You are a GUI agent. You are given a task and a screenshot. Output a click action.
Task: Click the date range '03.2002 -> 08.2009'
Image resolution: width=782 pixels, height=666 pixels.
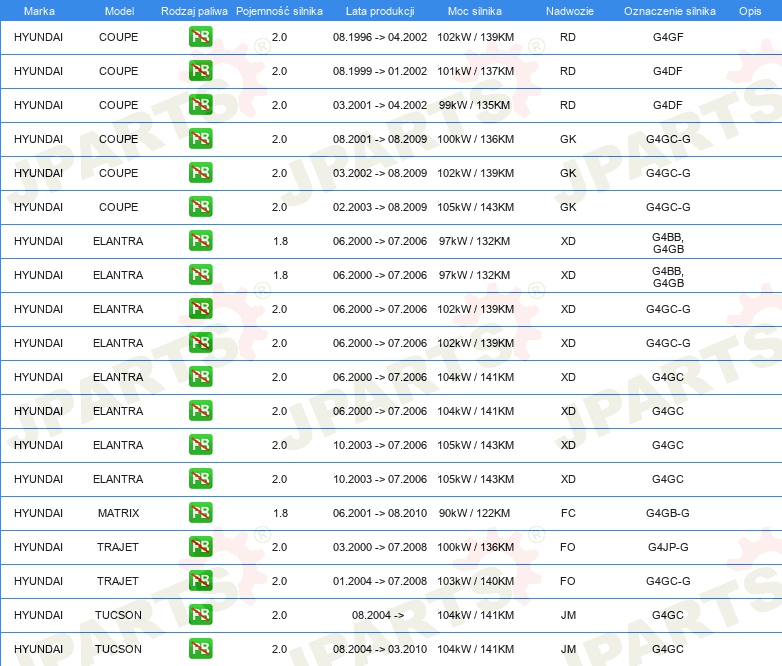click(380, 173)
